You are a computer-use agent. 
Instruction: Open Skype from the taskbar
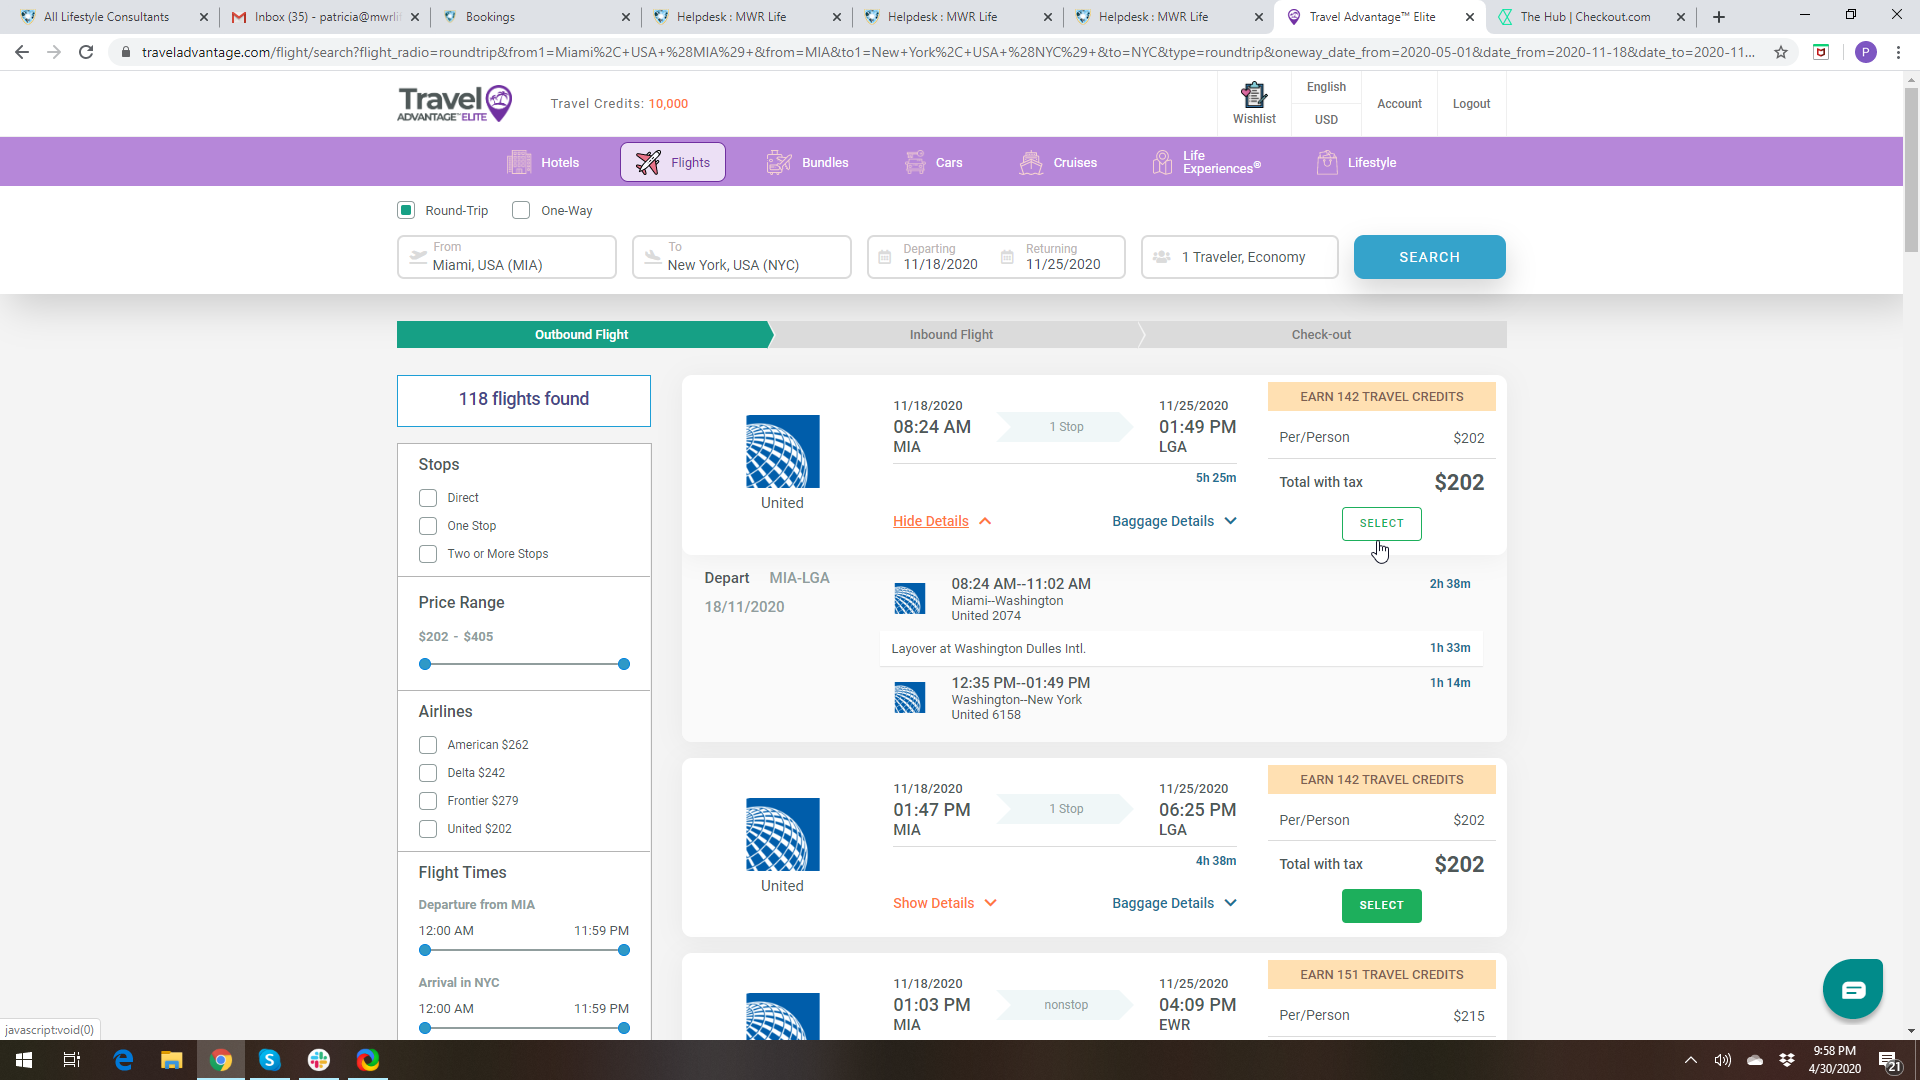(269, 1060)
